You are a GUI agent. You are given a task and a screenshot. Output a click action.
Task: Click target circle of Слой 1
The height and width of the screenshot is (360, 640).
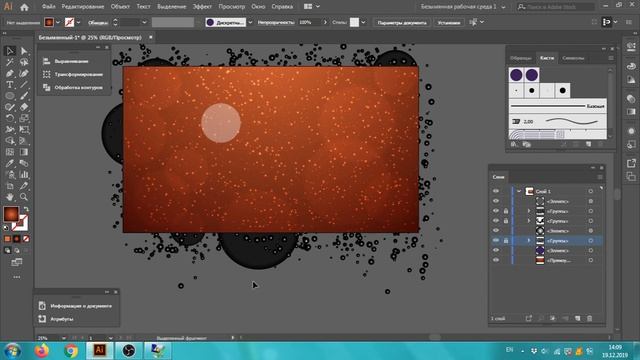point(591,191)
